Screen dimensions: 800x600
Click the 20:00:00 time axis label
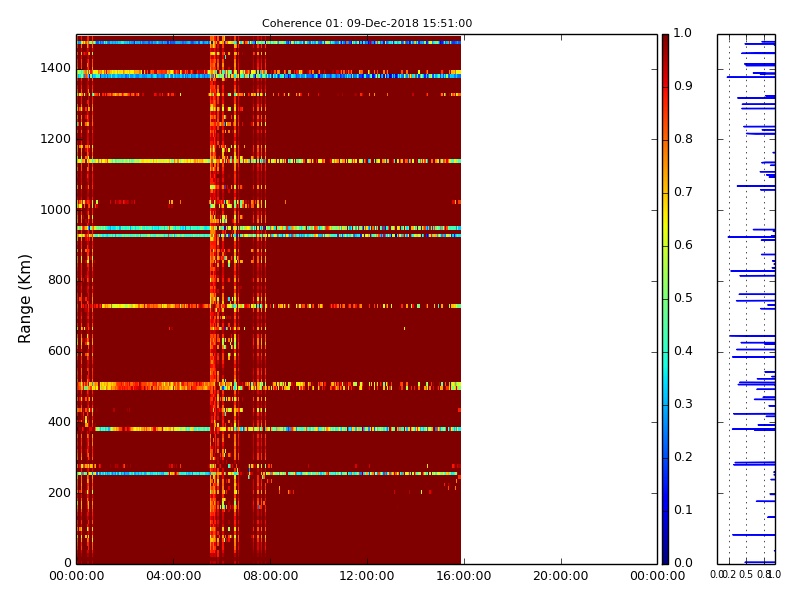561,576
